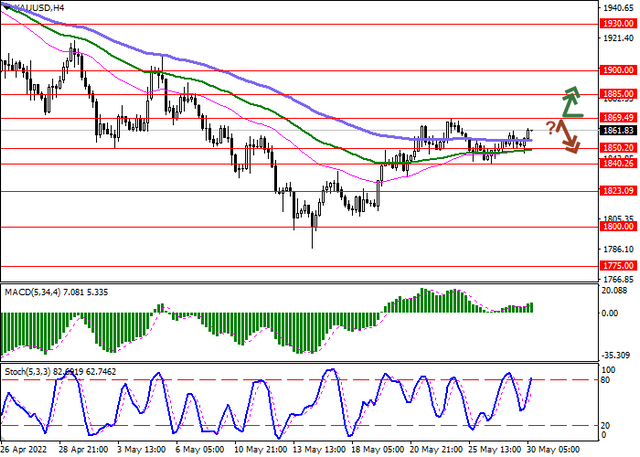The height and width of the screenshot is (457, 640).
Task: Select the 1885.00 resistance level label
Action: tap(618, 94)
